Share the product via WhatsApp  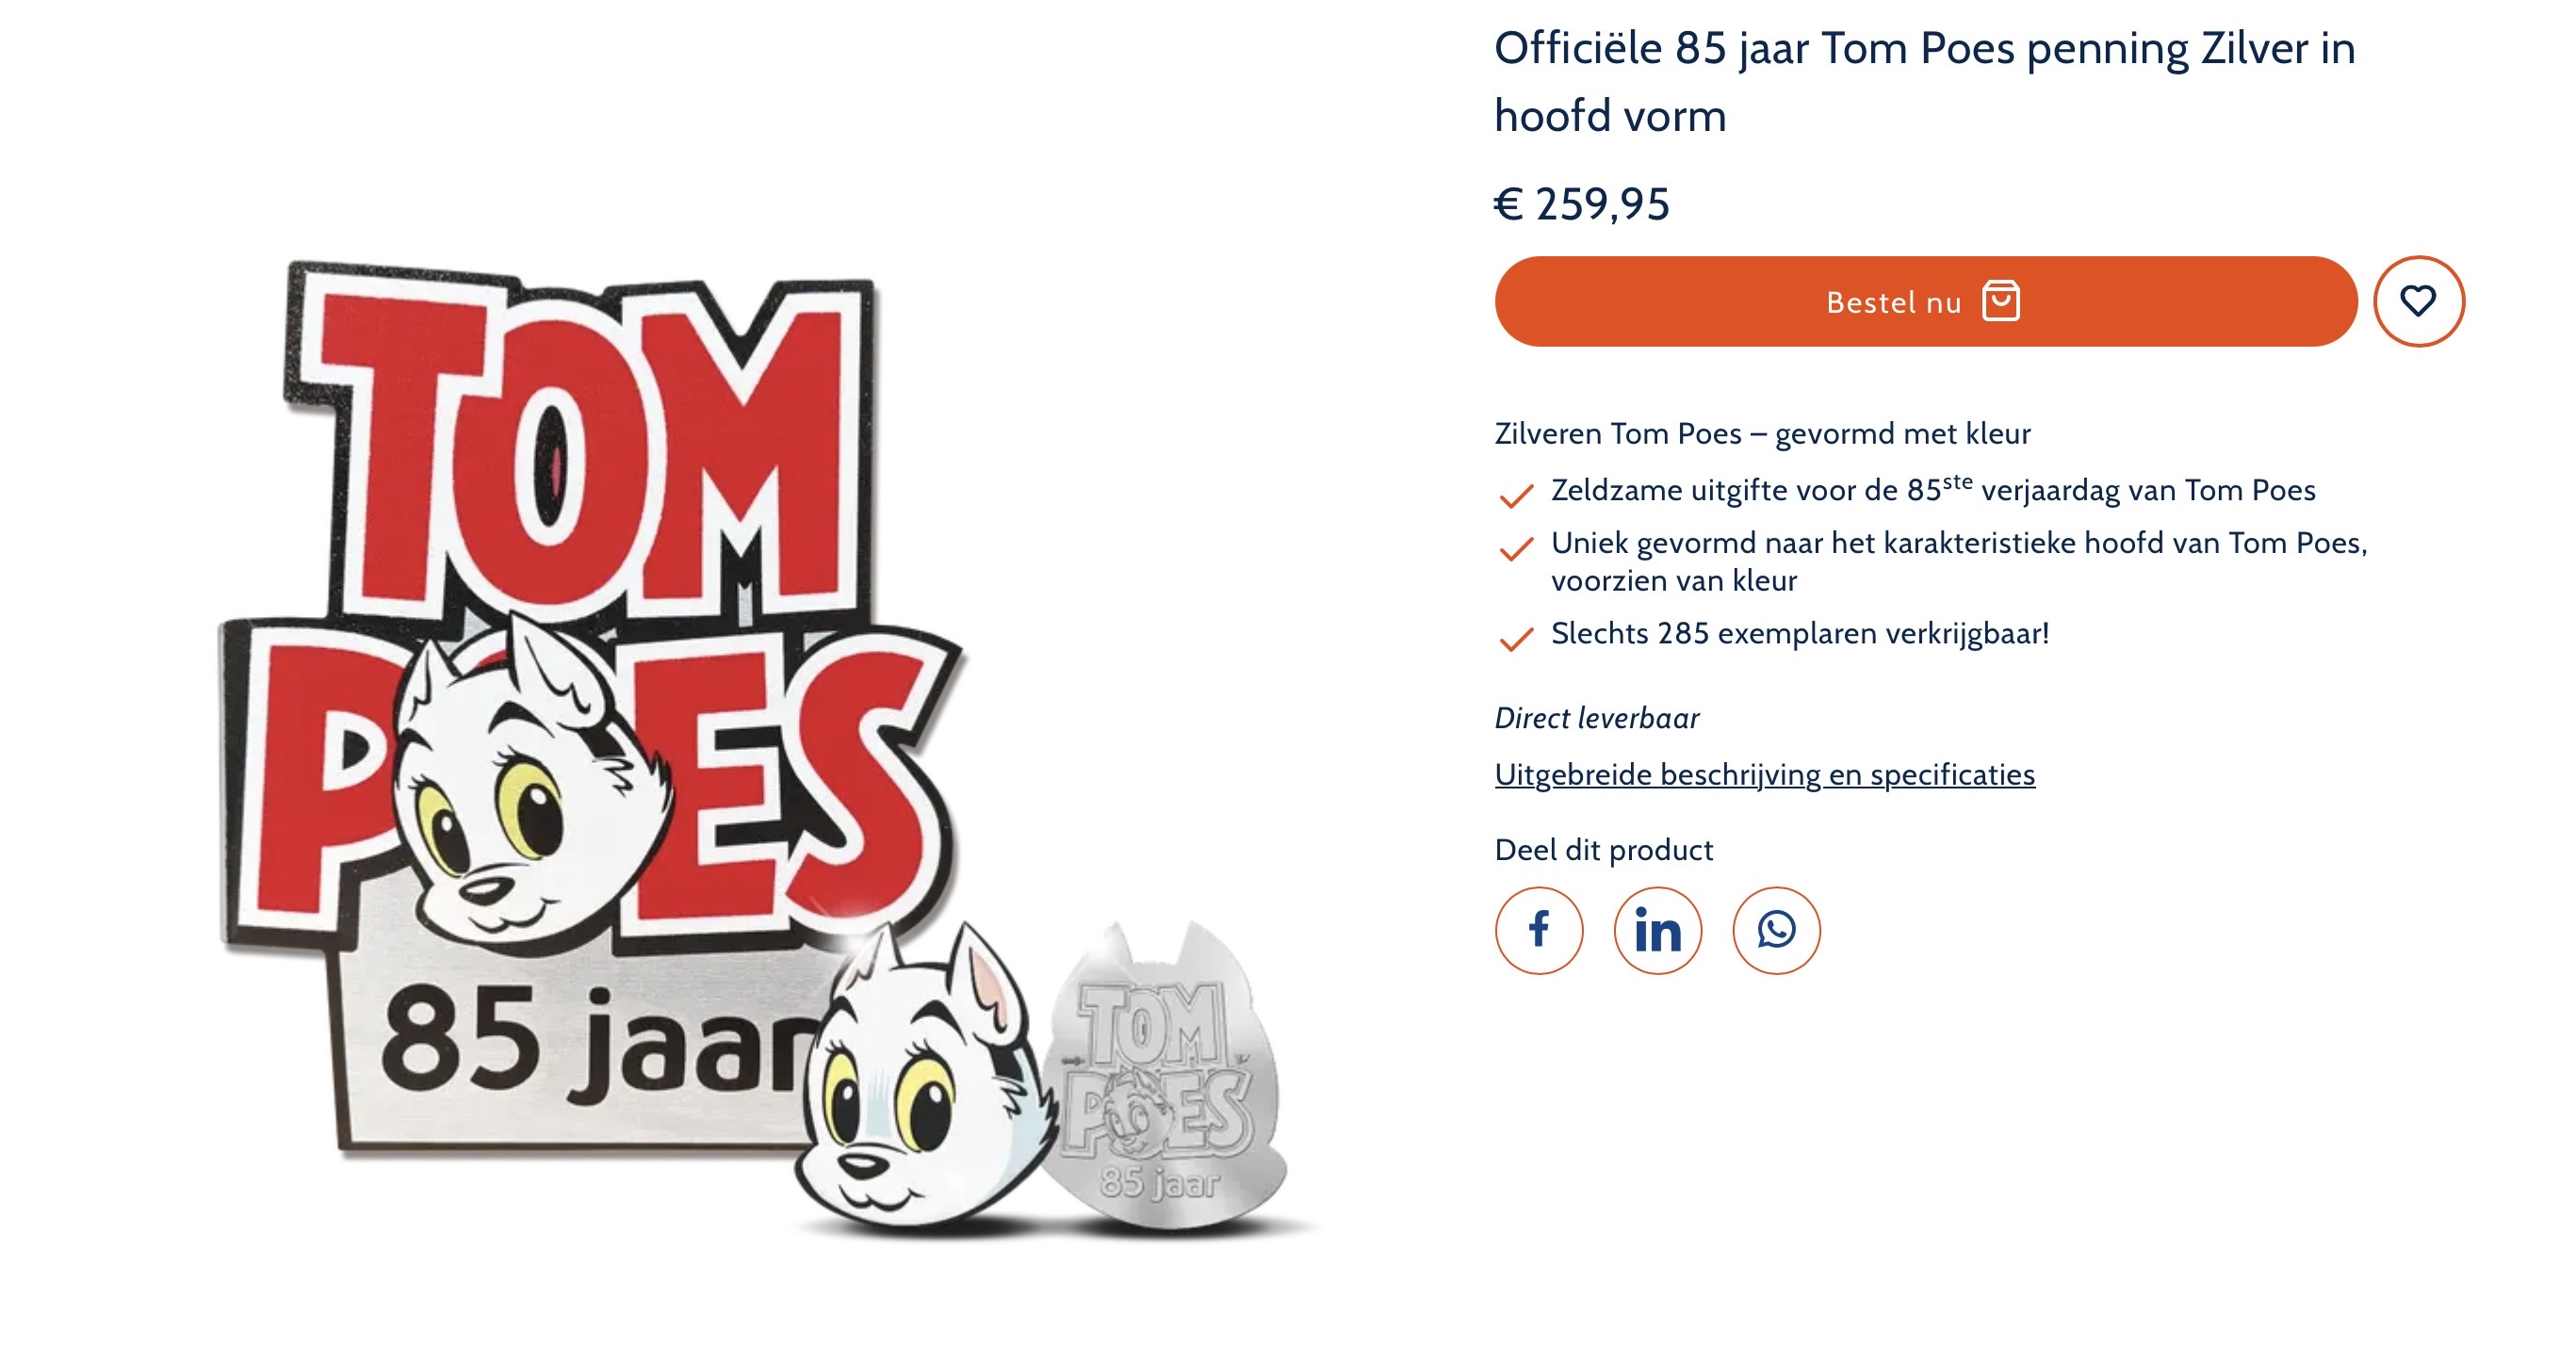1775,930
